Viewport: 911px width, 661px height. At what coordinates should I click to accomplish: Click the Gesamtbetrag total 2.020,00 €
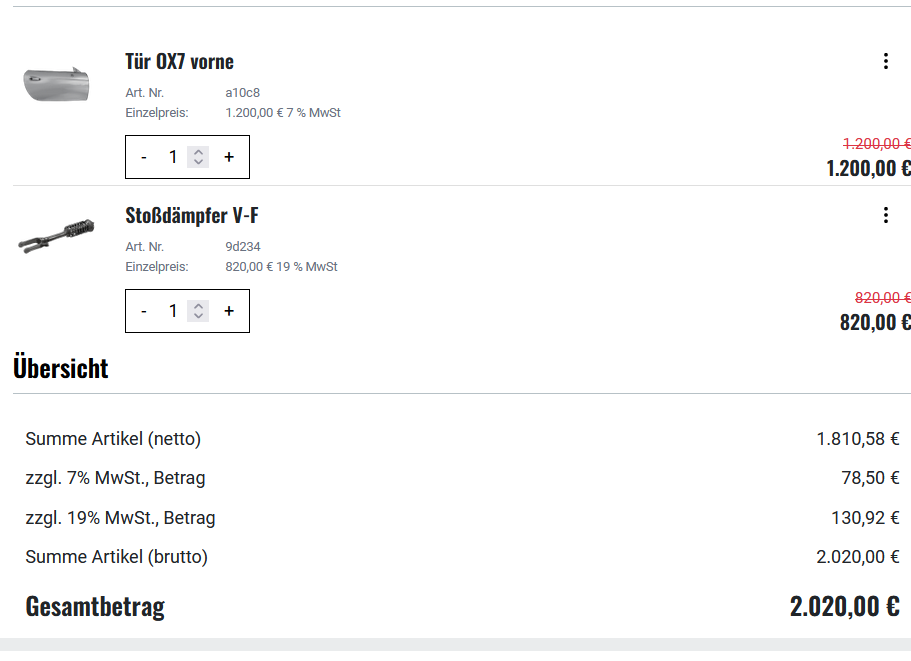point(844,606)
